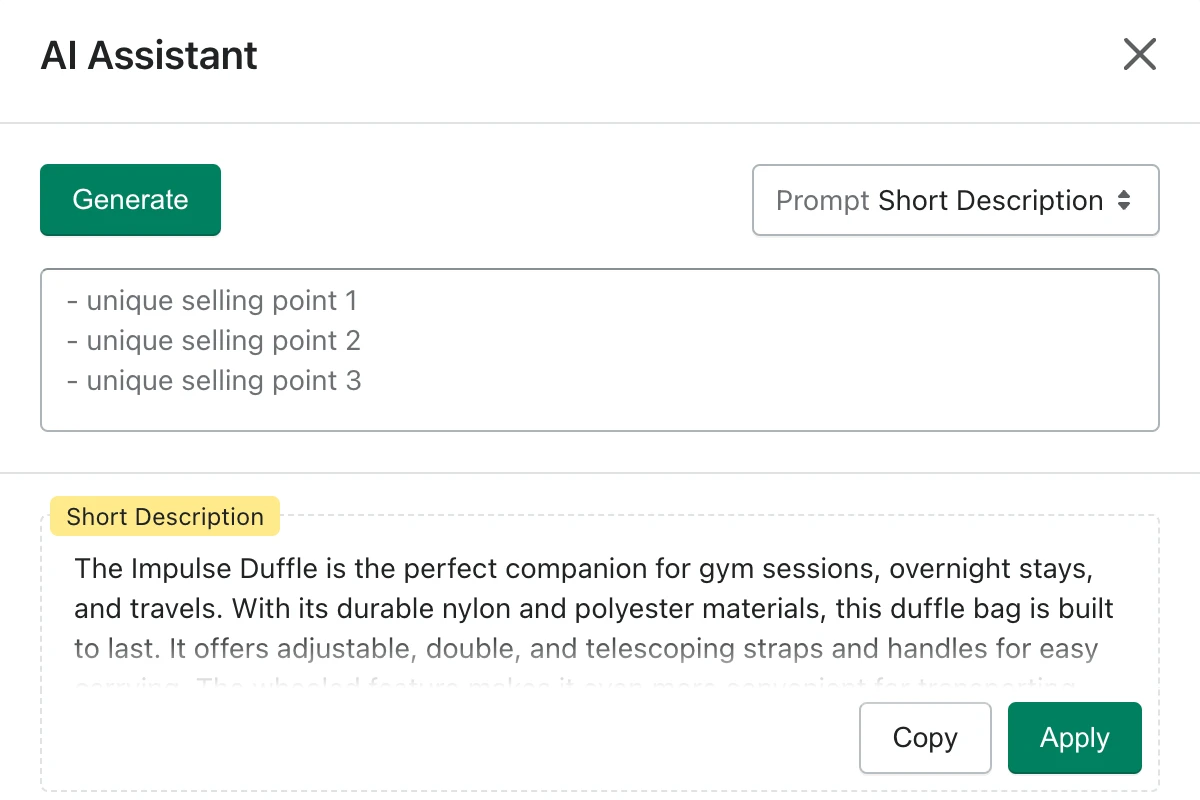Click the "unique selling point 3" placeholder line

click(214, 381)
